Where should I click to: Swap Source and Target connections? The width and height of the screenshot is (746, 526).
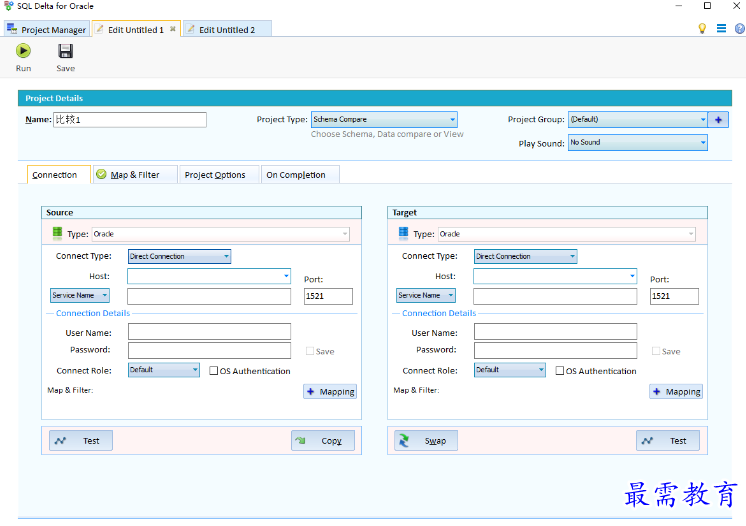point(426,440)
